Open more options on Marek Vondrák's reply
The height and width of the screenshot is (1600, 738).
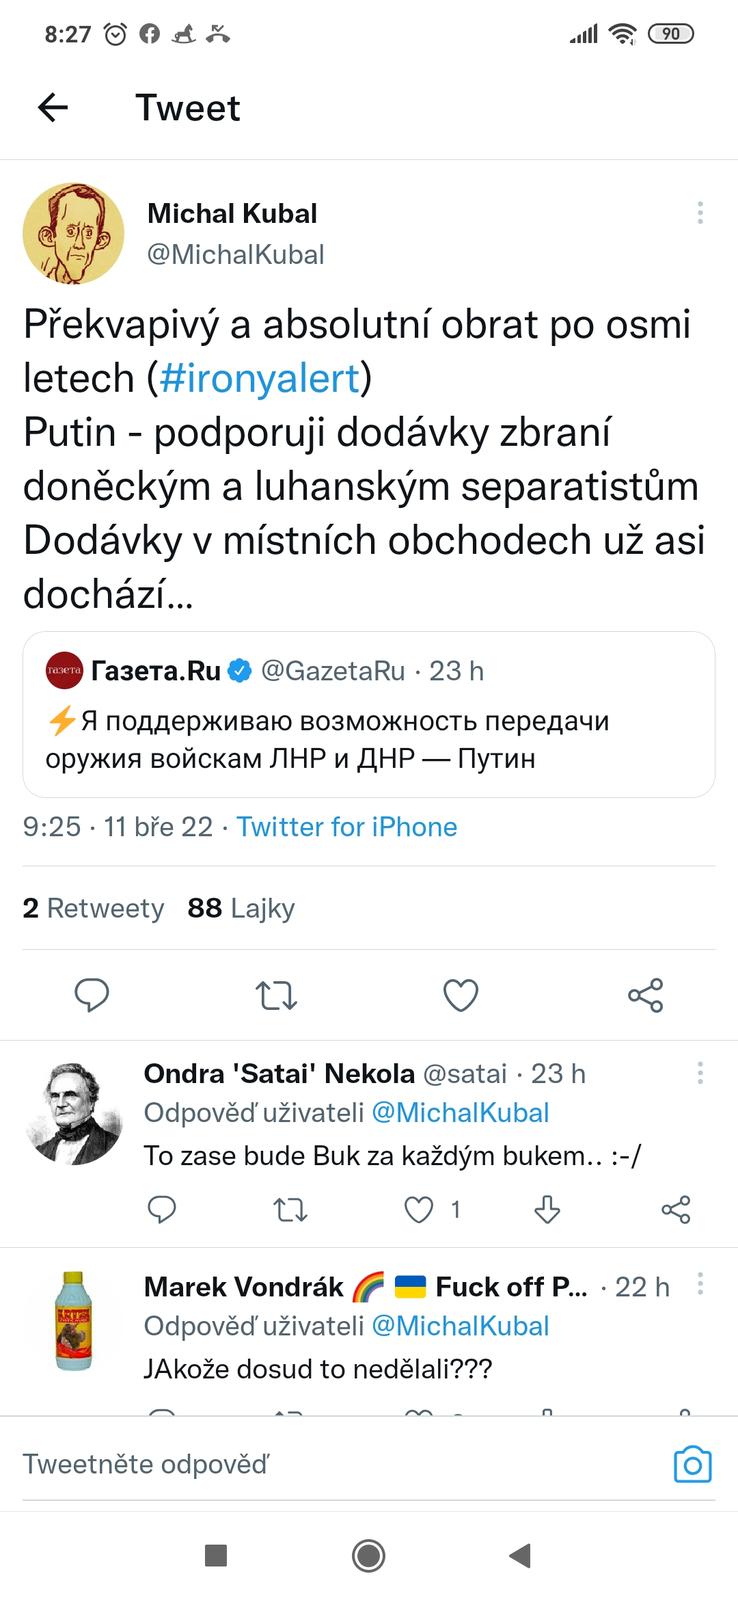(x=700, y=1283)
